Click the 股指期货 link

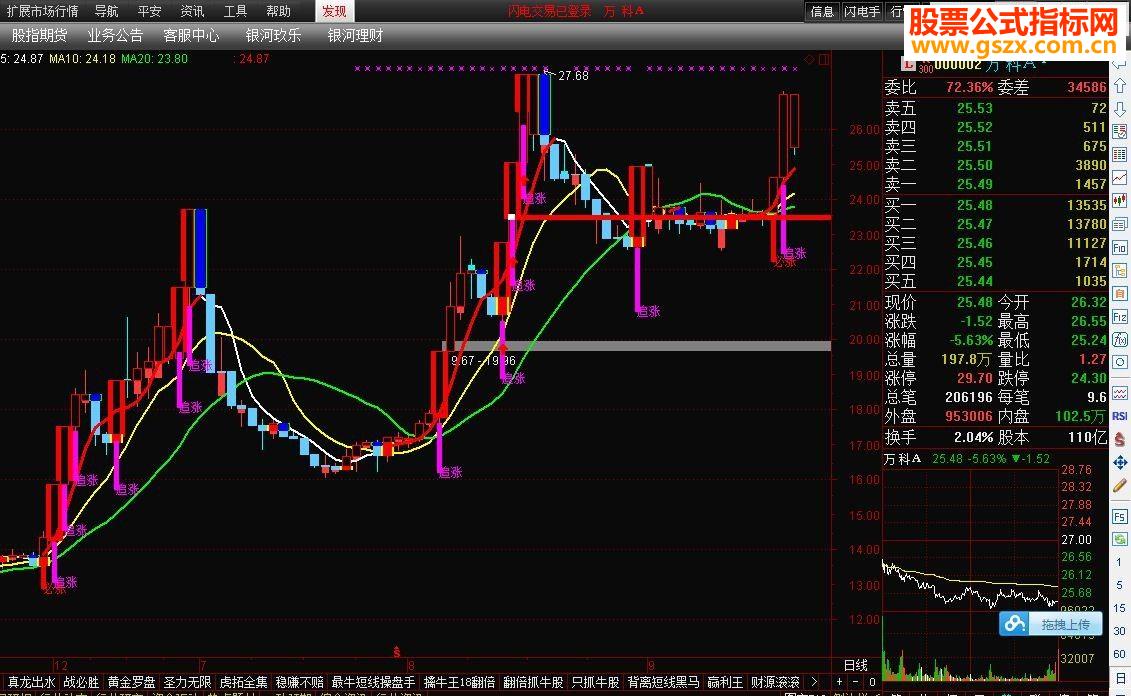40,35
